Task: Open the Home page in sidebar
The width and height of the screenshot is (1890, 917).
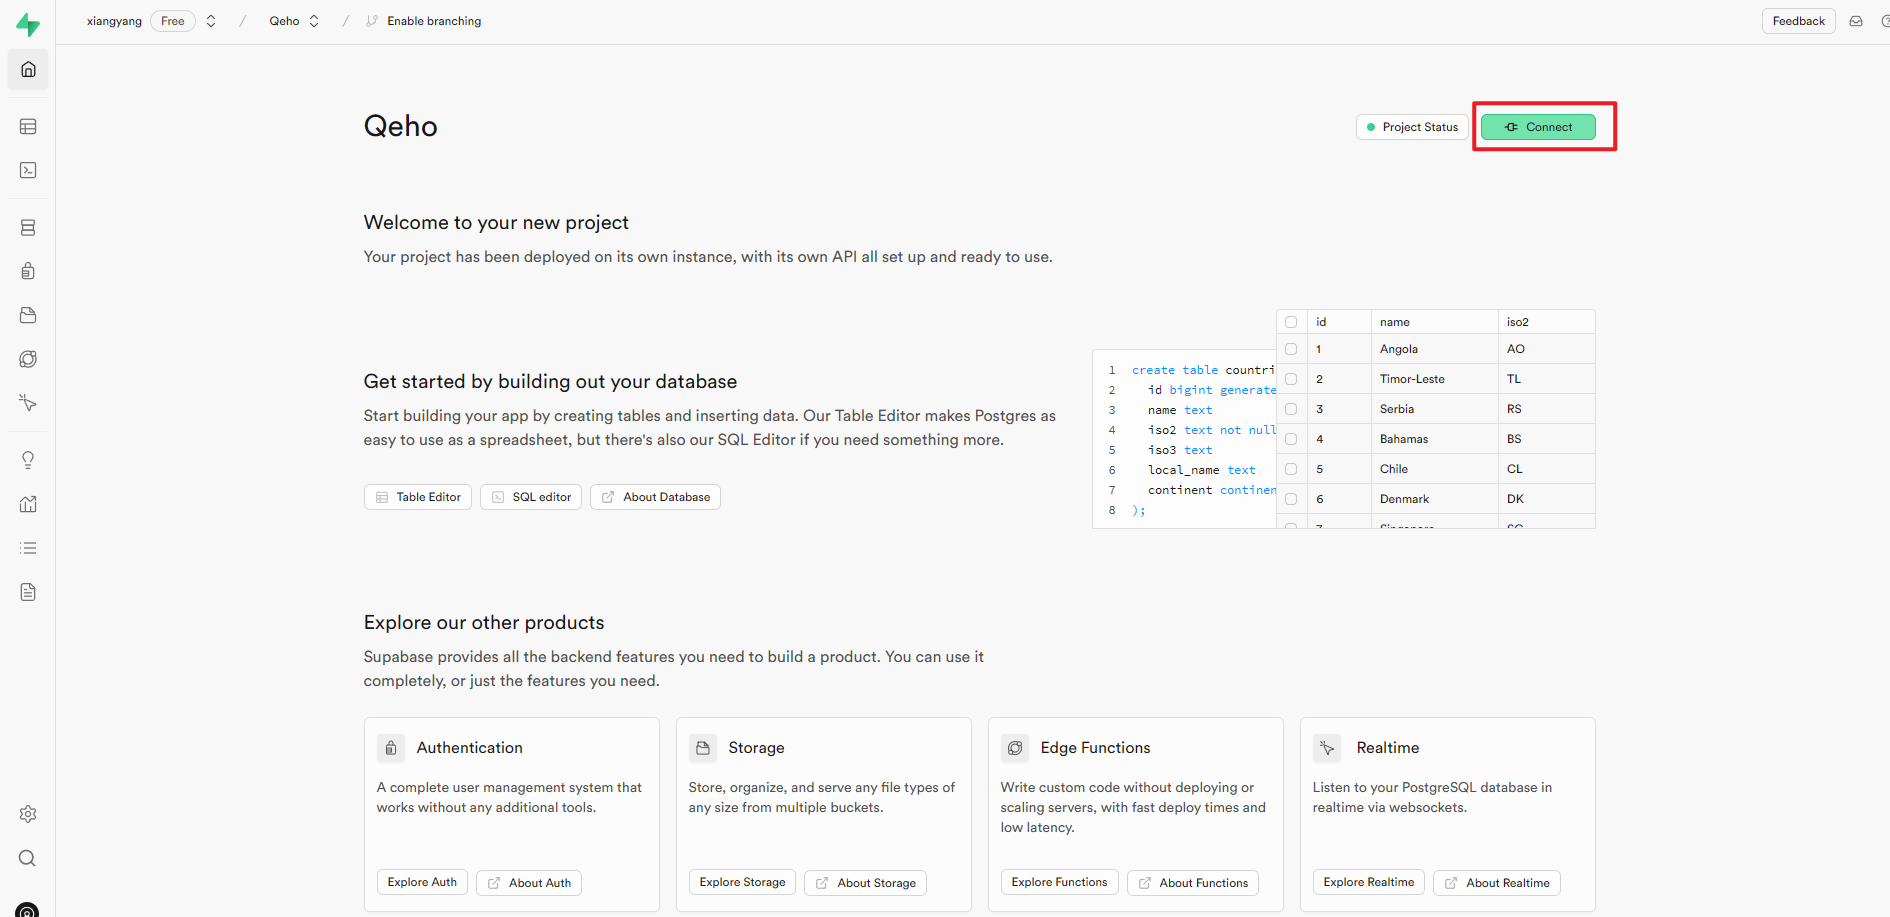Action: [28, 70]
